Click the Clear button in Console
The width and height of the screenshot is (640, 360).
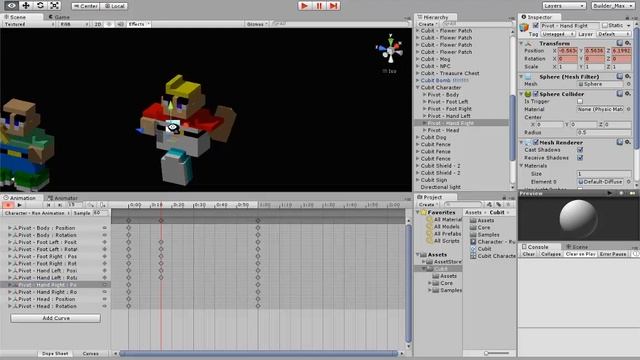(x=529, y=254)
